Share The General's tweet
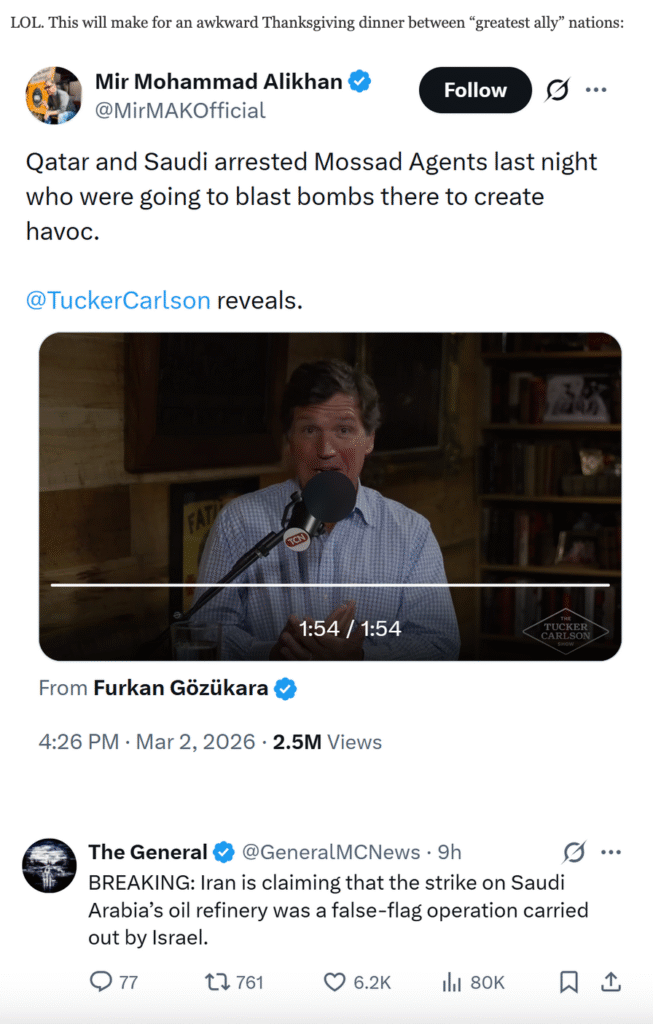The height and width of the screenshot is (1024, 653). [x=609, y=982]
